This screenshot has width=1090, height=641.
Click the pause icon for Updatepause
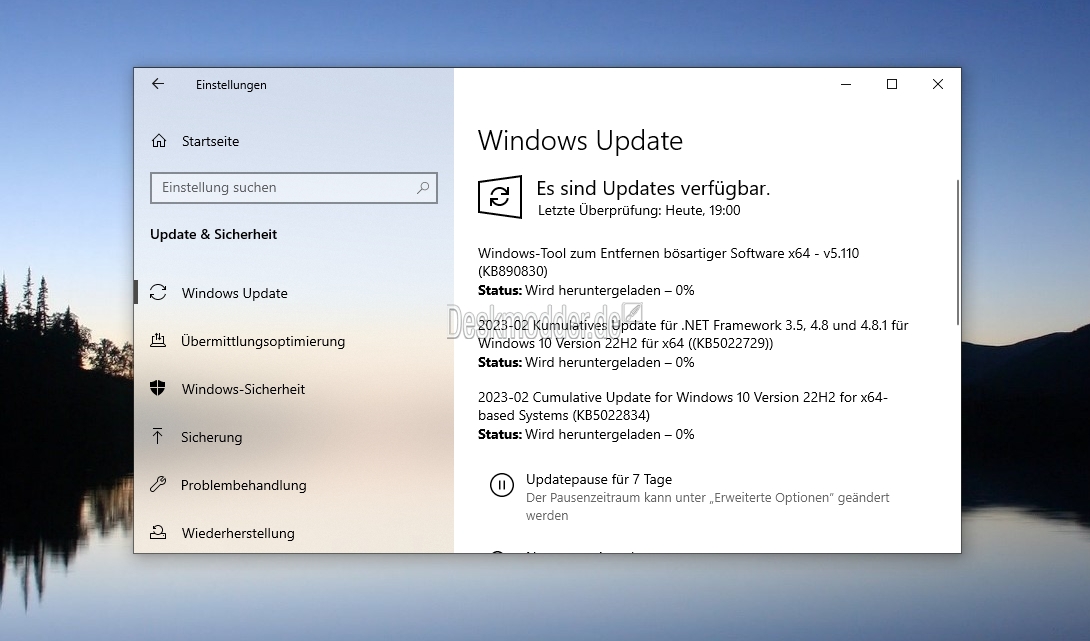click(501, 485)
